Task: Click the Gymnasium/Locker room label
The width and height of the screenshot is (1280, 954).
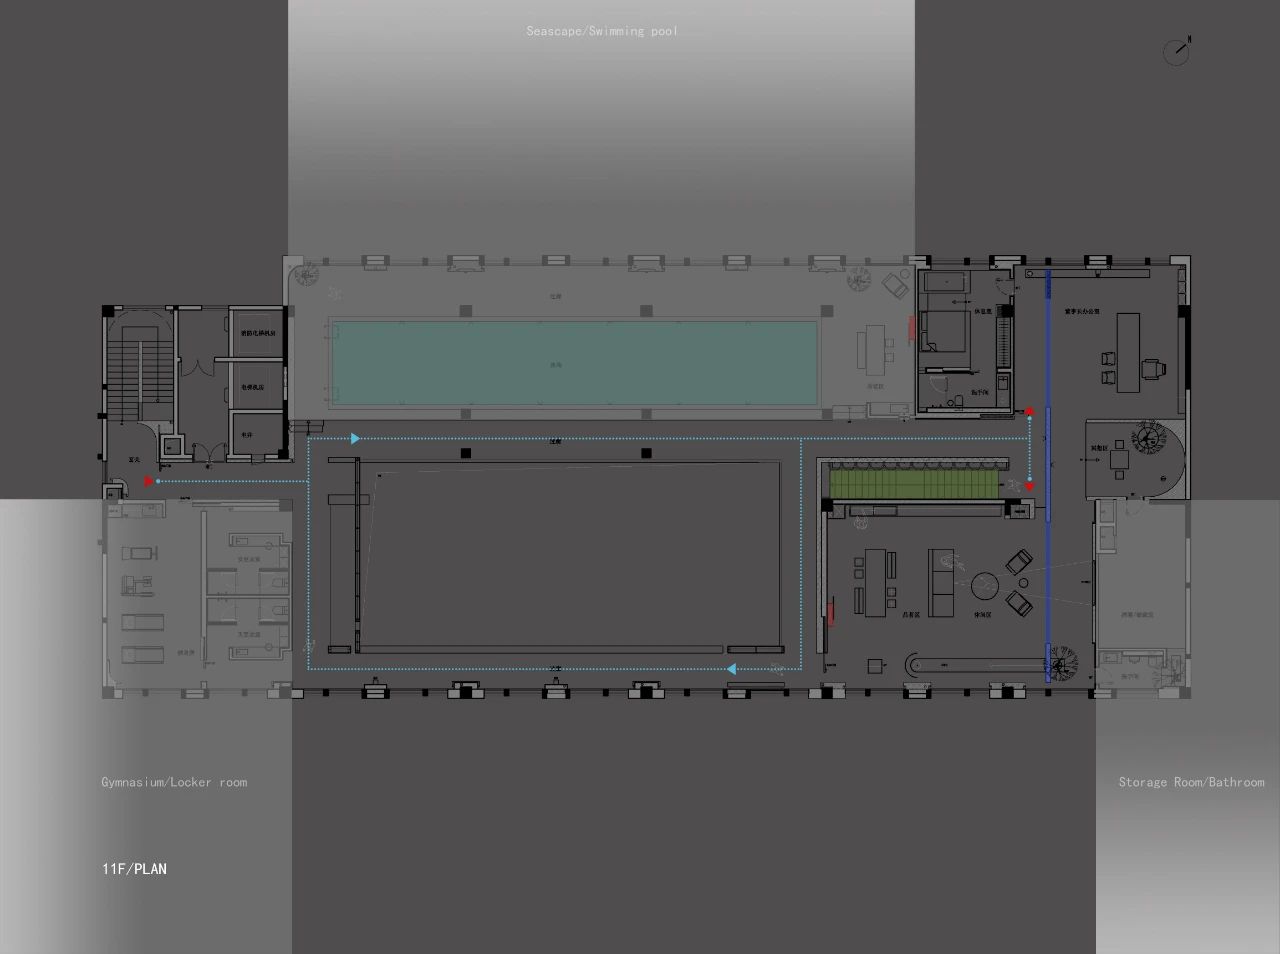Action: (174, 782)
